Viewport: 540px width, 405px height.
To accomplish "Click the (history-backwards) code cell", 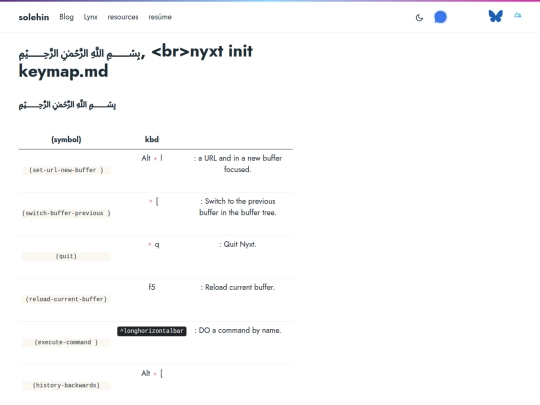I will tap(66, 385).
